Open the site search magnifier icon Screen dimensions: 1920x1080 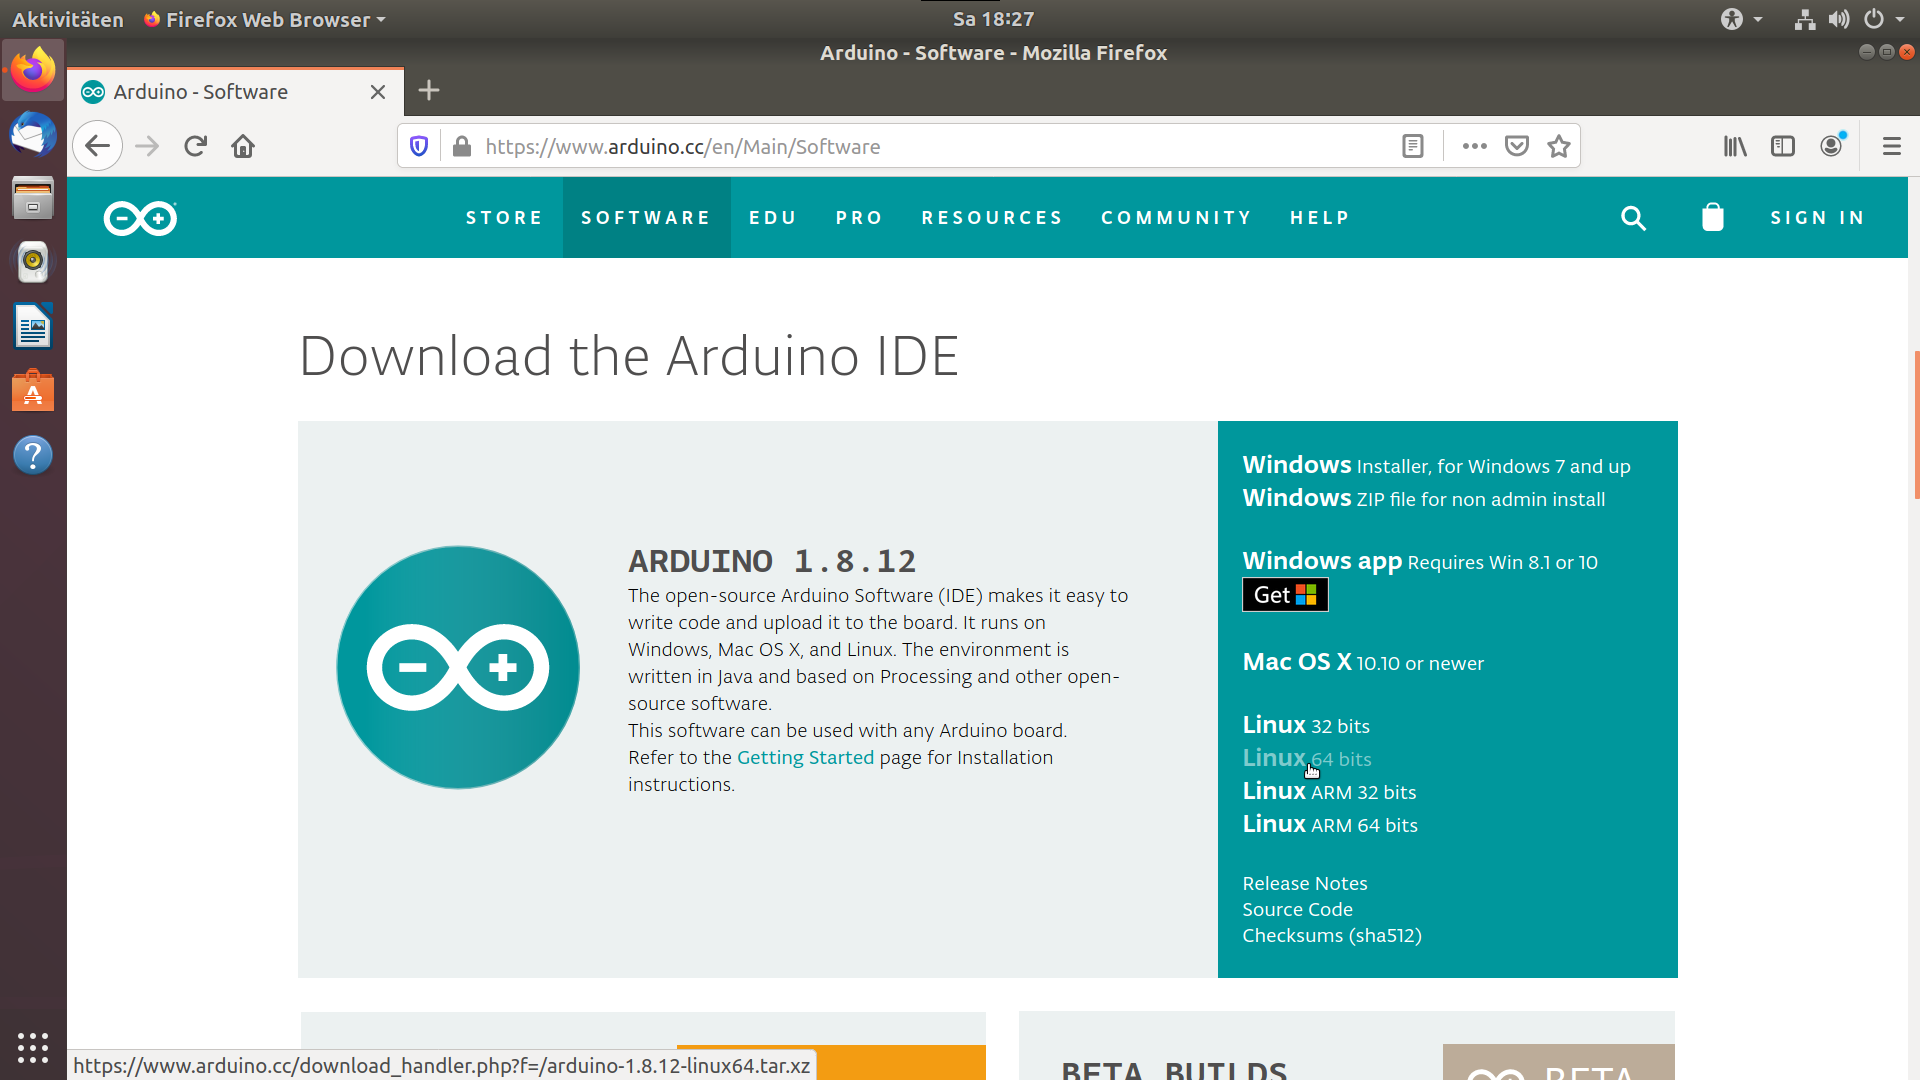pyautogui.click(x=1633, y=218)
